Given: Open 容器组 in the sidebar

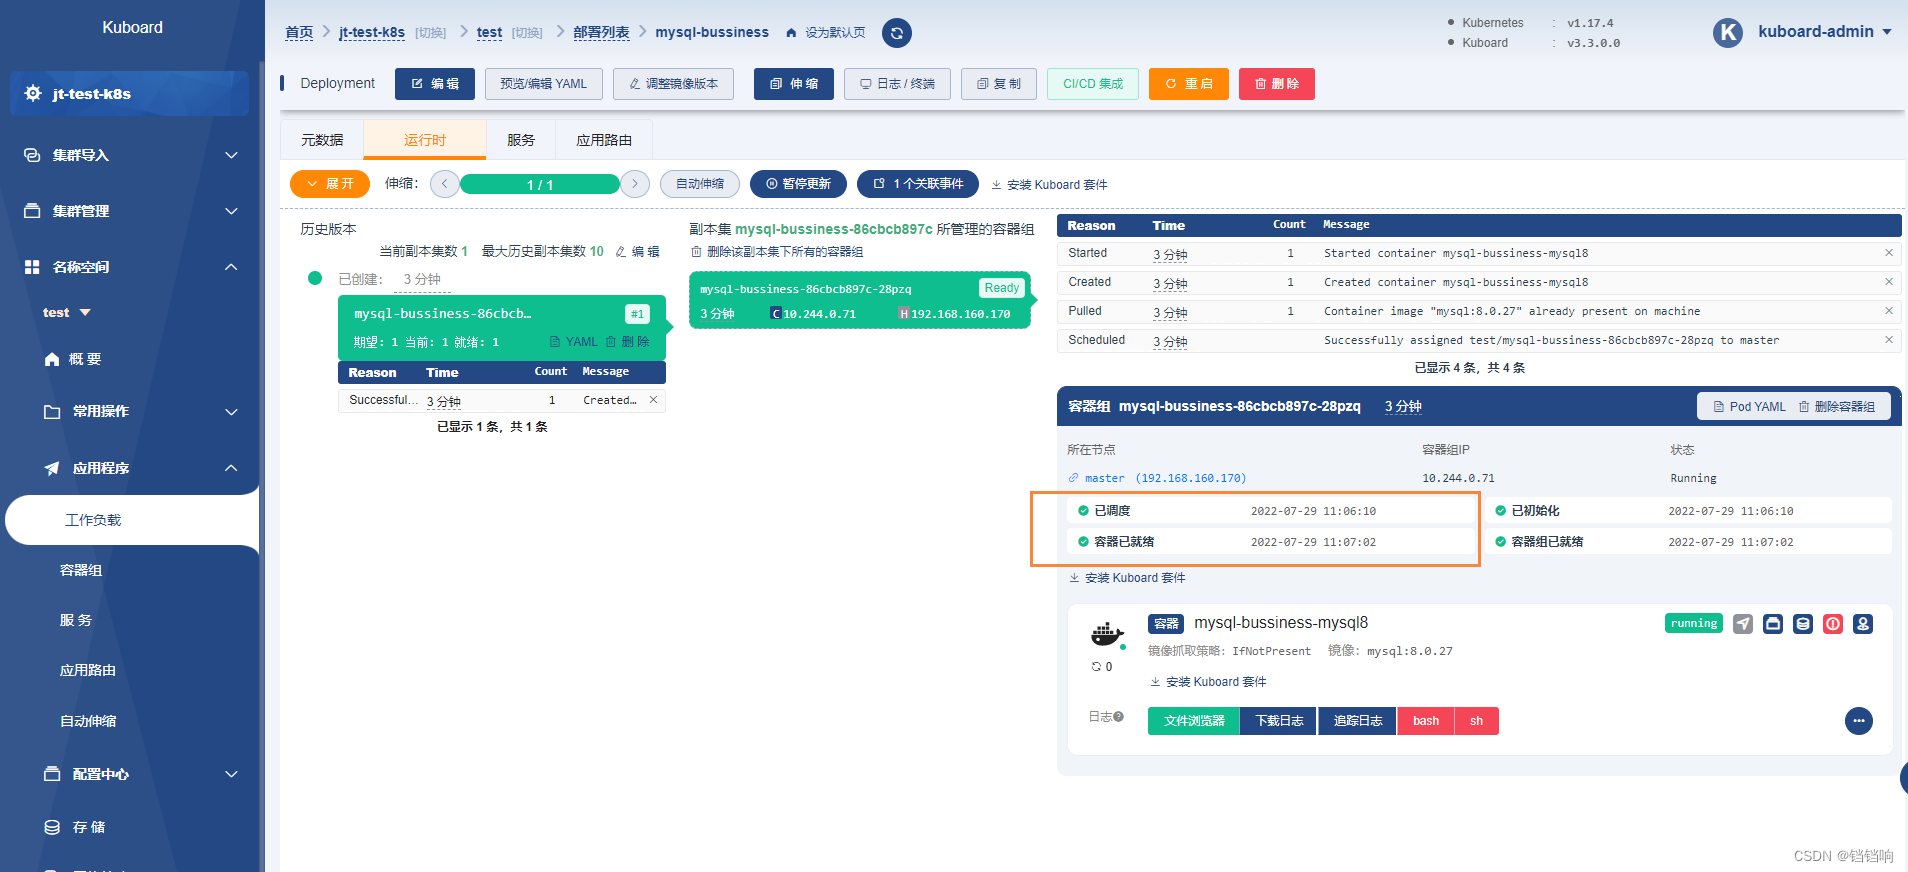Looking at the screenshot, I should (x=81, y=570).
